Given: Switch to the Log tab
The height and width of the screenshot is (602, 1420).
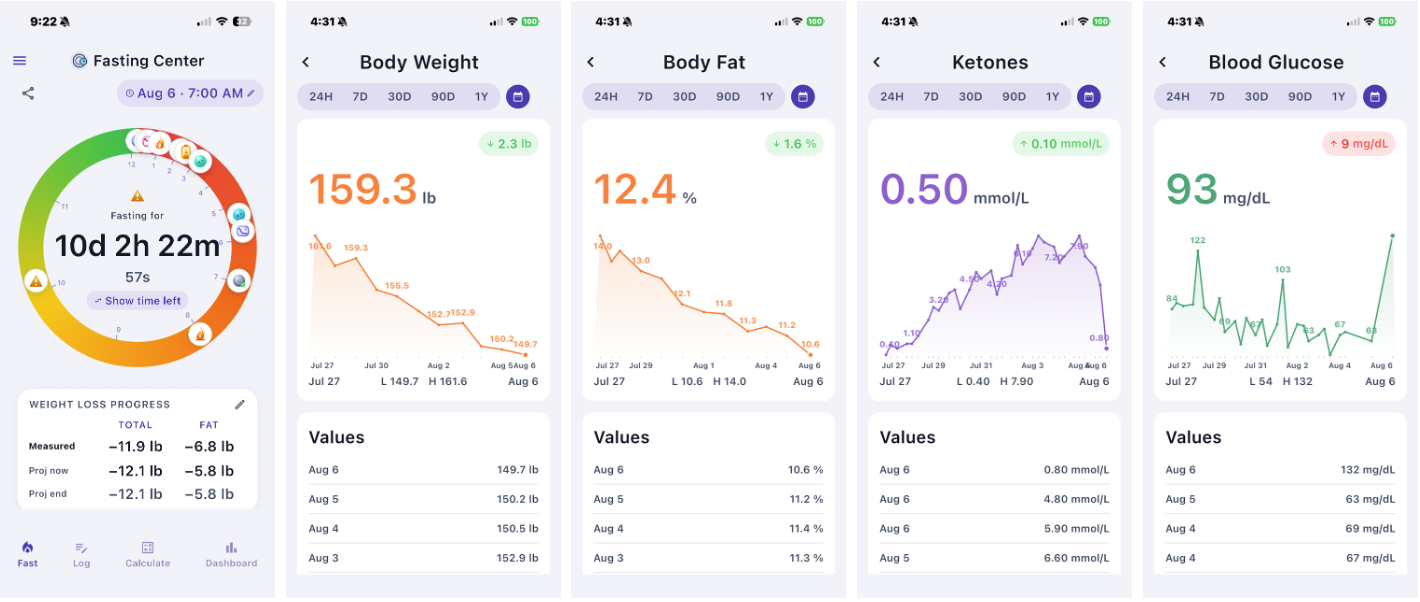Looking at the screenshot, I should [x=82, y=554].
